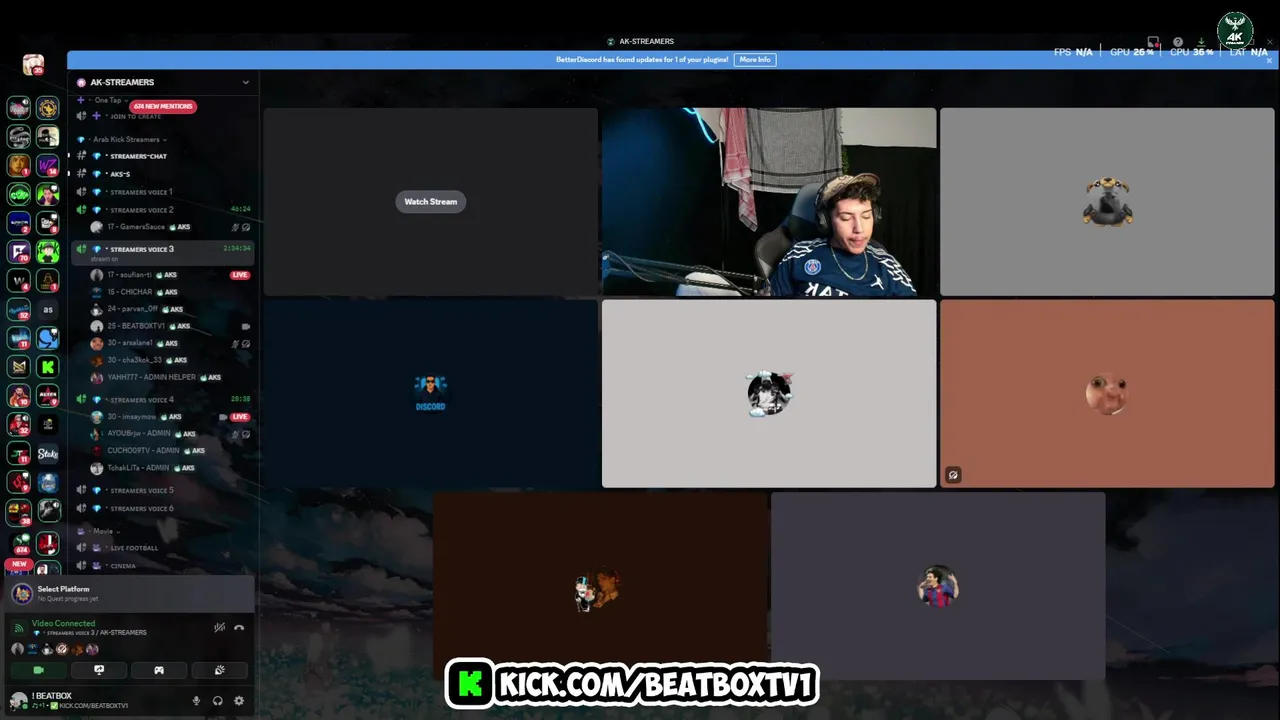The width and height of the screenshot is (1280, 720).
Task: Open the Select Platform quest panel
Action: coord(130,594)
